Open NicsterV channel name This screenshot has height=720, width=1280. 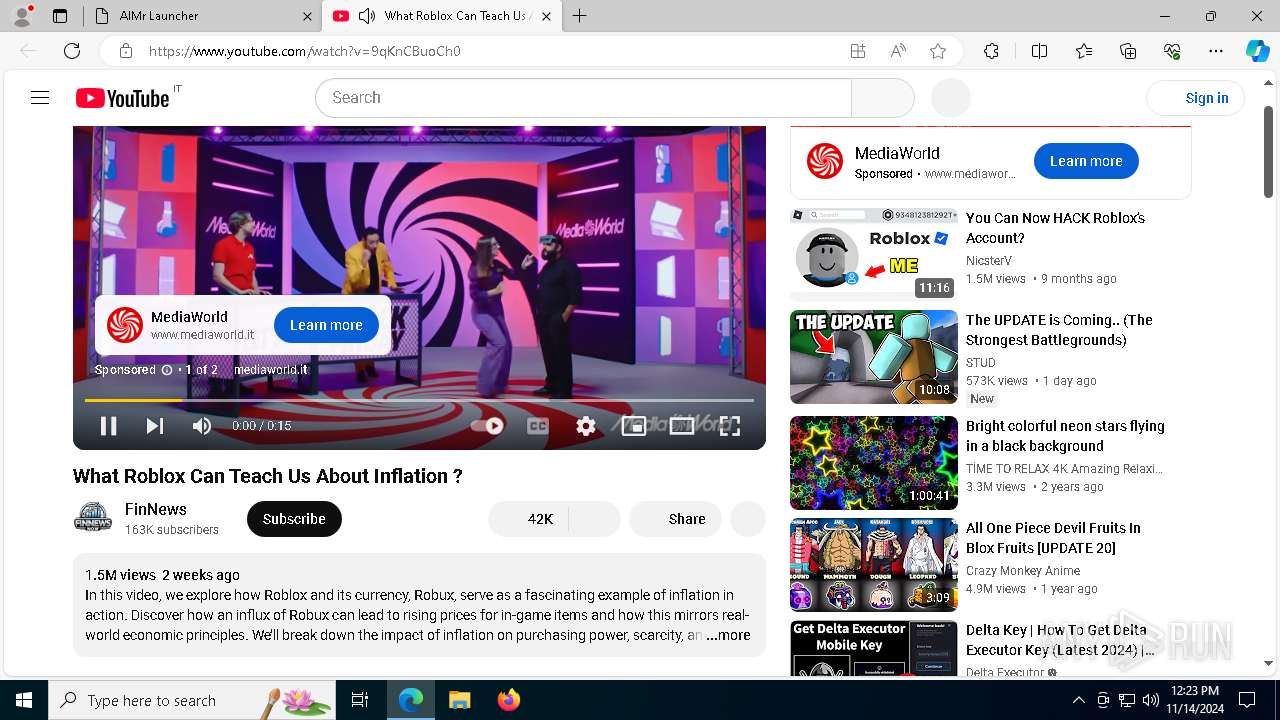click(989, 261)
